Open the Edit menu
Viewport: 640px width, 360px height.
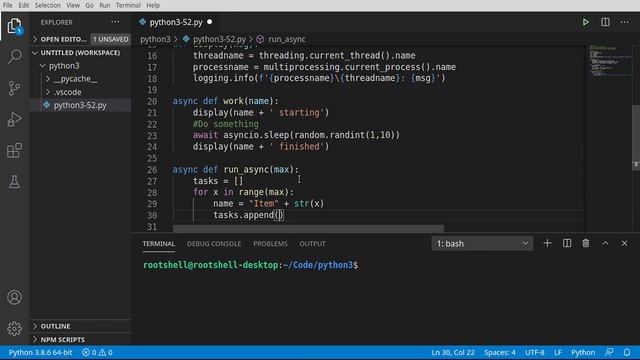(23, 5)
